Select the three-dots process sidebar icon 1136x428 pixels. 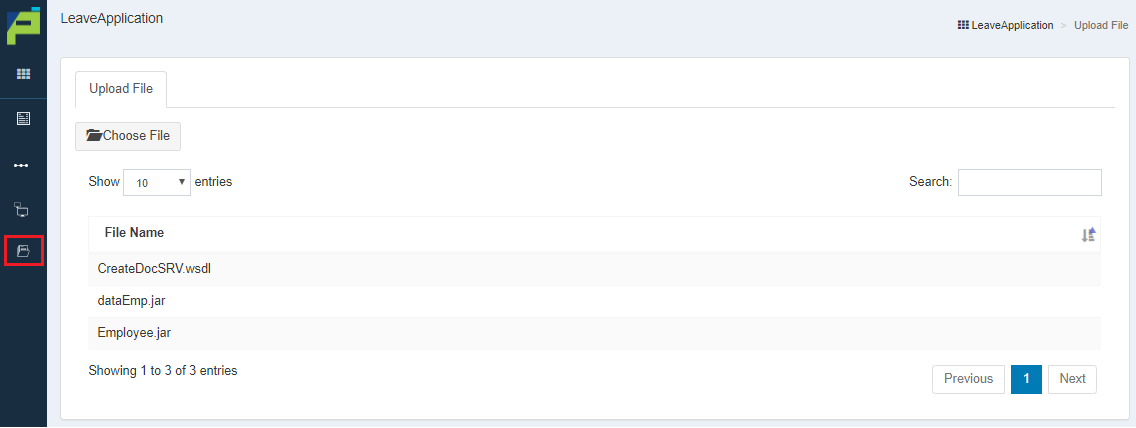[22, 165]
